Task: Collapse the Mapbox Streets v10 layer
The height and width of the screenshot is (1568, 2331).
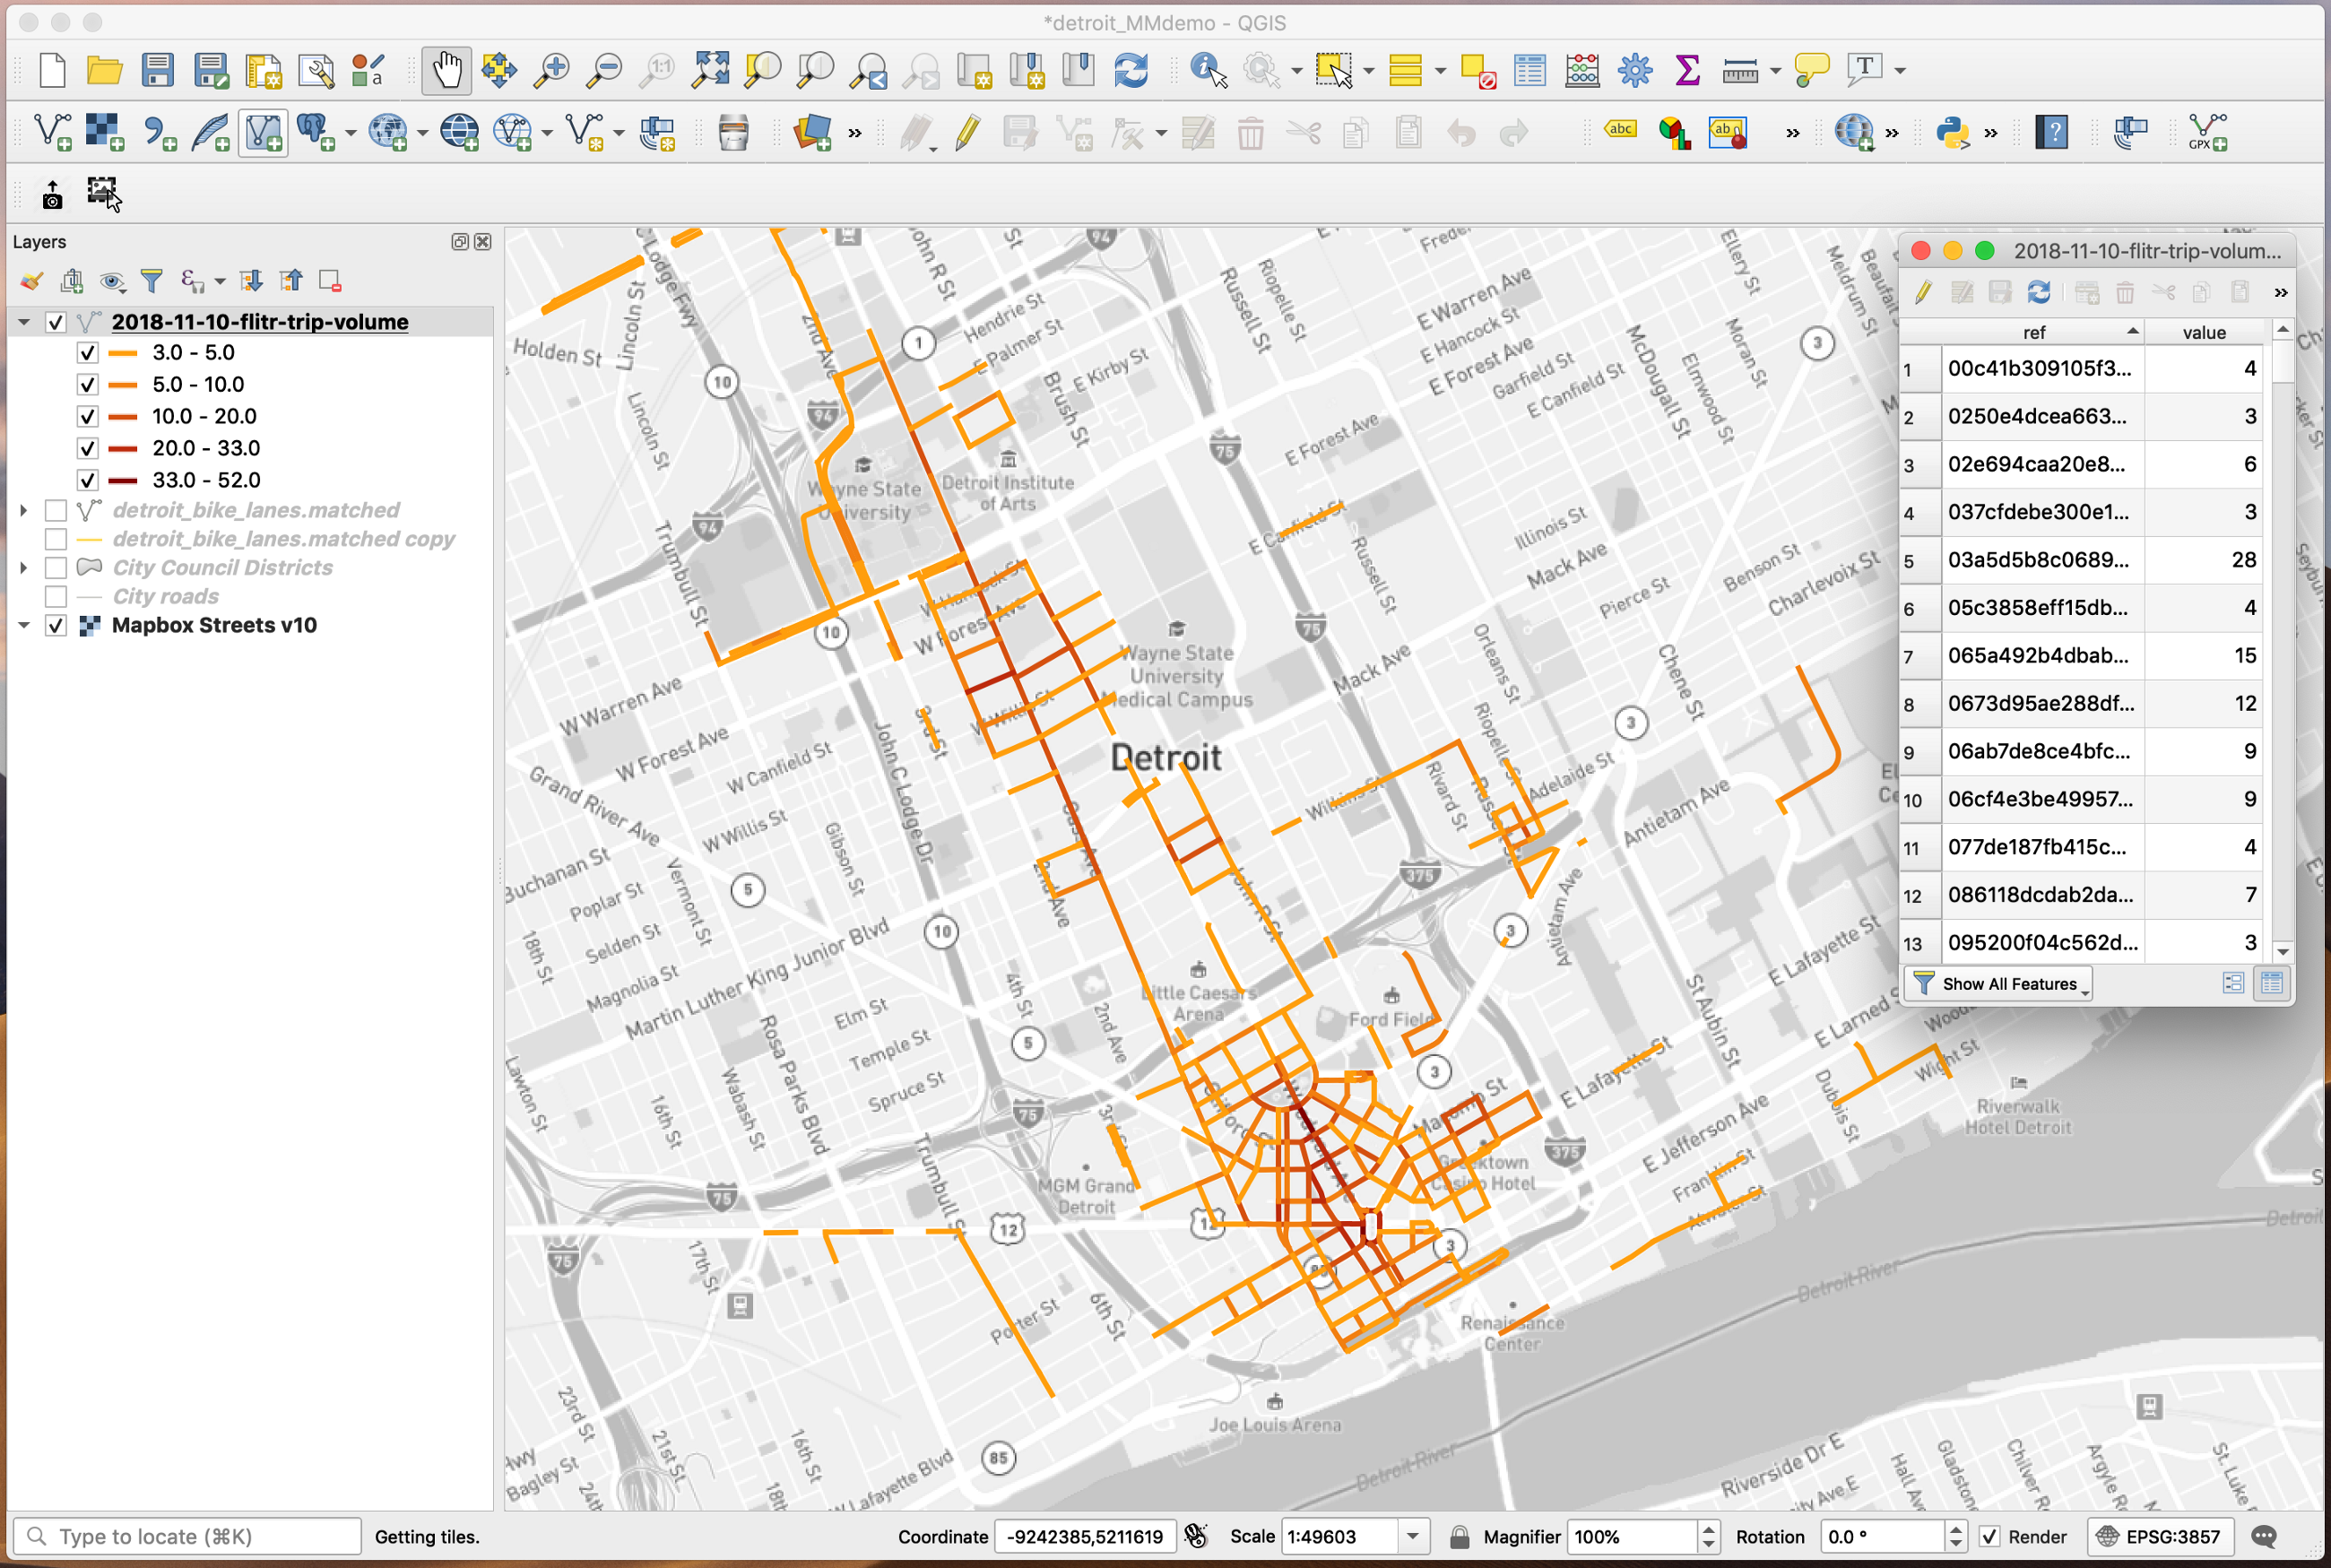Action: coord(24,626)
